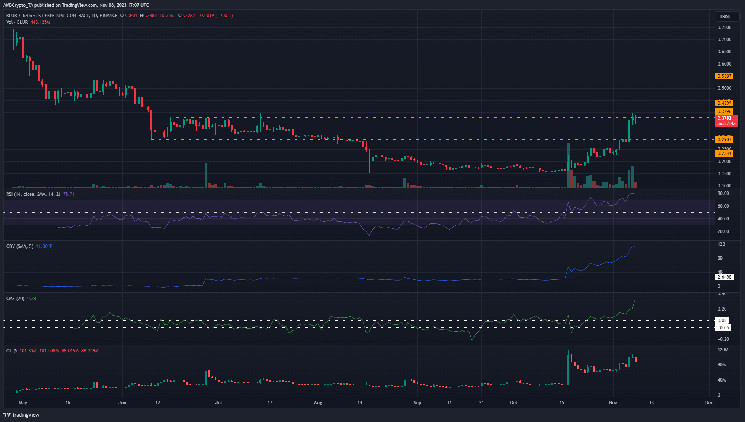Select the white dashed line in the RSI pane
745x422 pixels.
tap(300, 213)
